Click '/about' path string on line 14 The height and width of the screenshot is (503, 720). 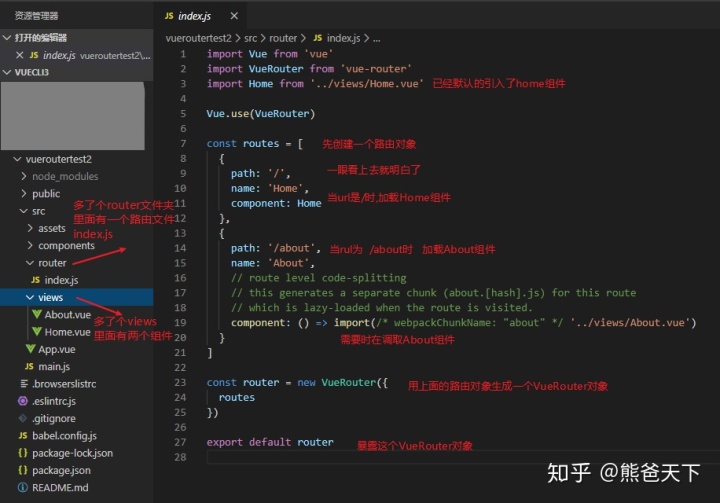coord(292,248)
